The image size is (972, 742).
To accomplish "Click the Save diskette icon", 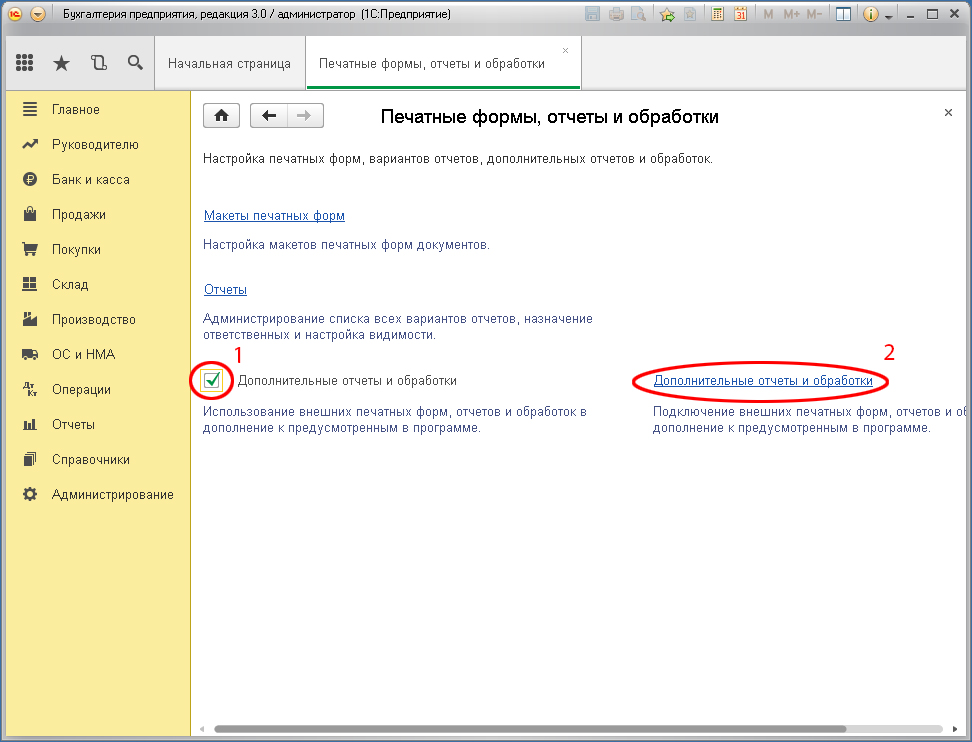I will point(593,14).
